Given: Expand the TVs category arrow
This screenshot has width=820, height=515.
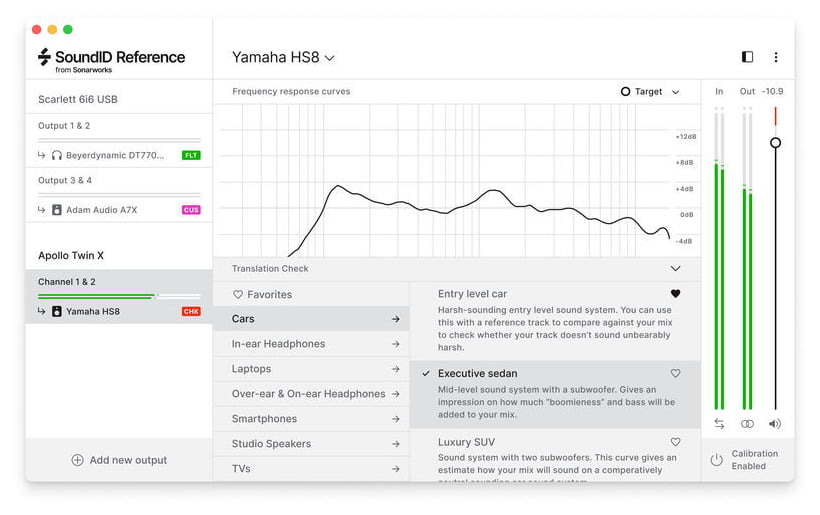Looking at the screenshot, I should pos(395,469).
